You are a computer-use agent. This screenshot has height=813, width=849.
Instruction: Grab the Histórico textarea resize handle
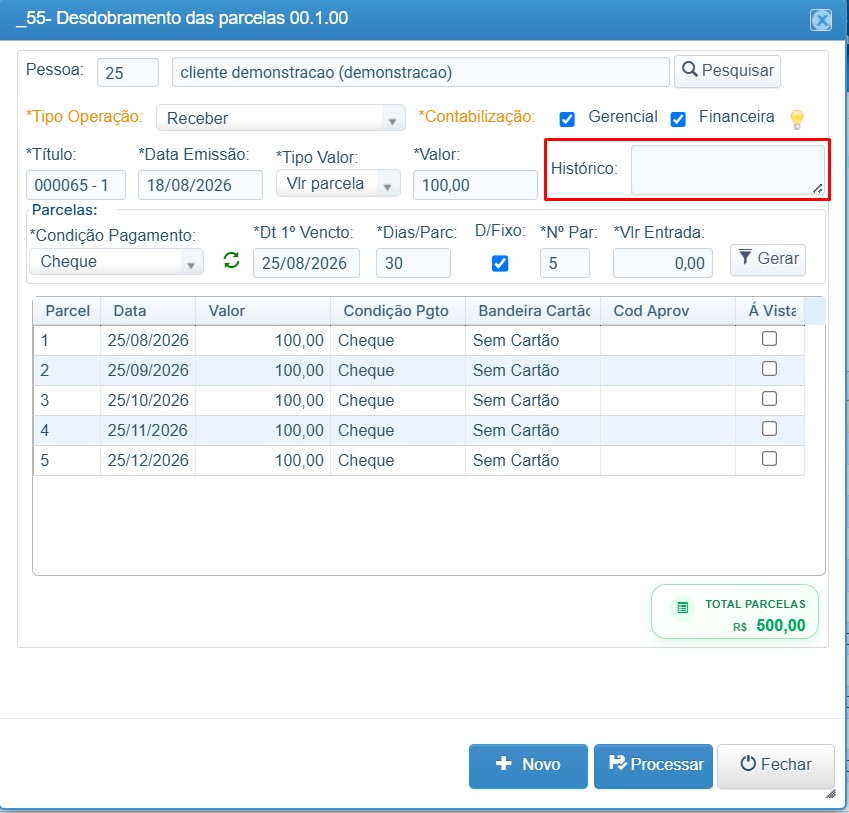(x=818, y=188)
